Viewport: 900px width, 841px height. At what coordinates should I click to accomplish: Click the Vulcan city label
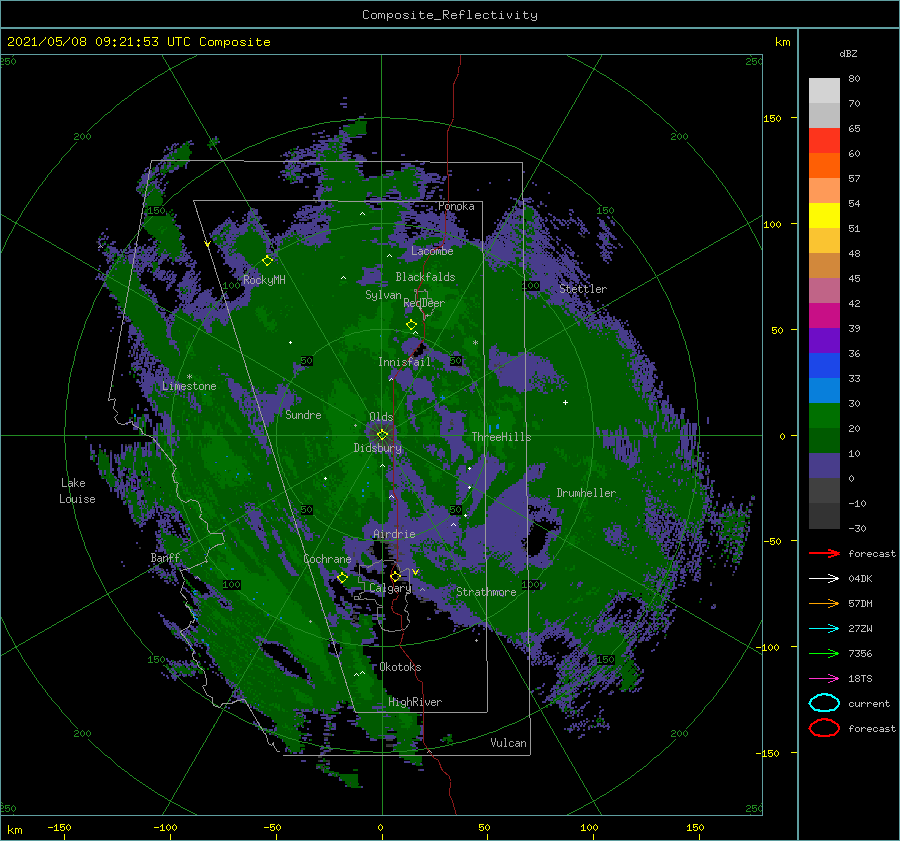pos(508,743)
